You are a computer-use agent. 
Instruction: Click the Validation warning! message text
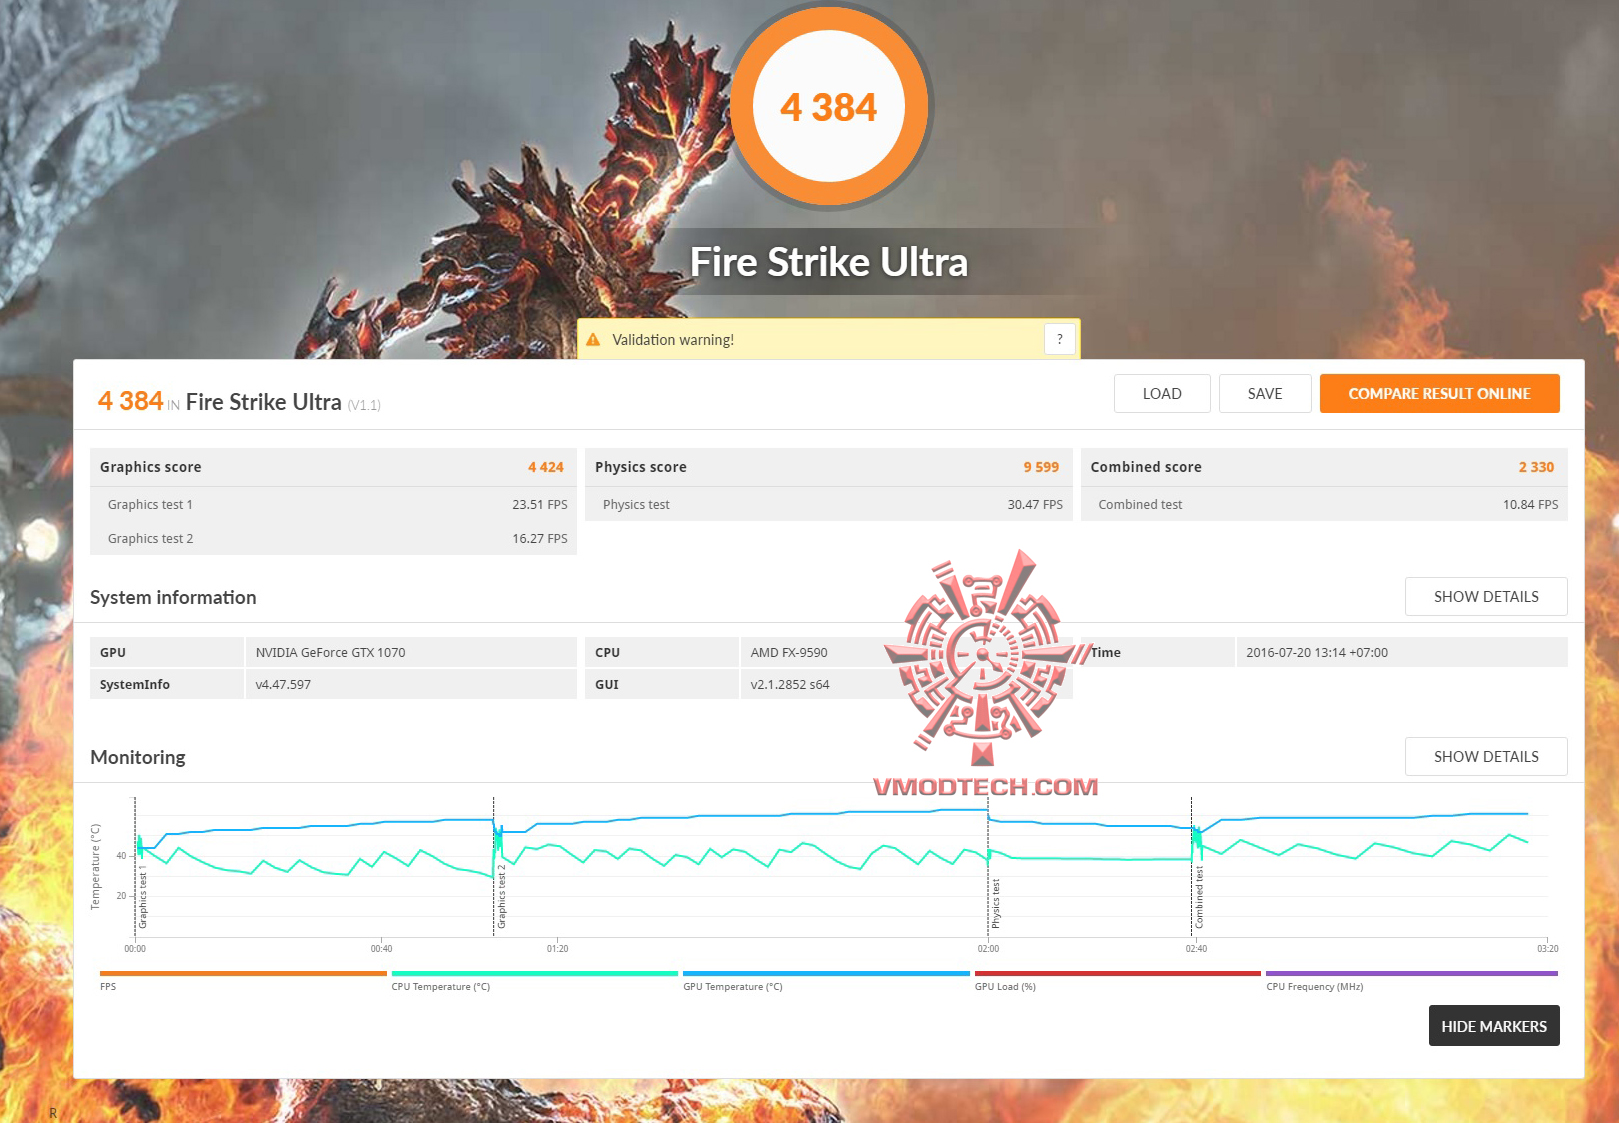673,340
